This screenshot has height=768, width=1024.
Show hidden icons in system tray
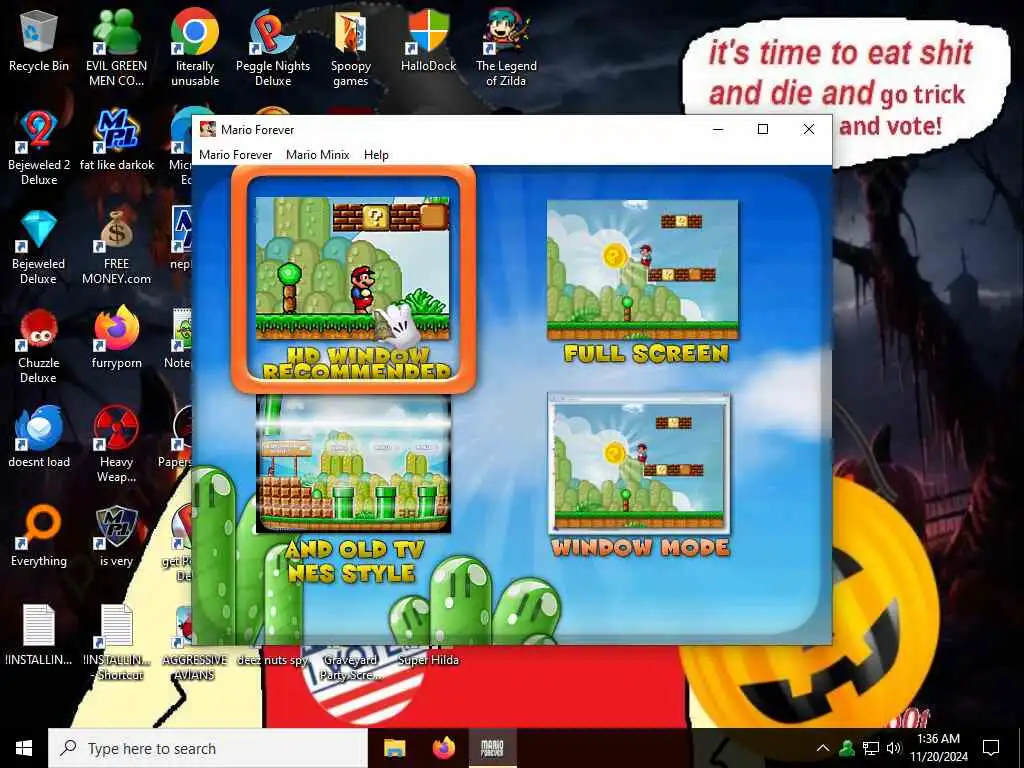tap(823, 748)
